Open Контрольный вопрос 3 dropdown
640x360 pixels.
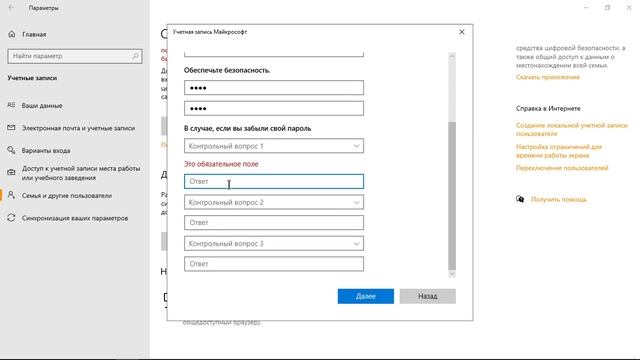[274, 243]
